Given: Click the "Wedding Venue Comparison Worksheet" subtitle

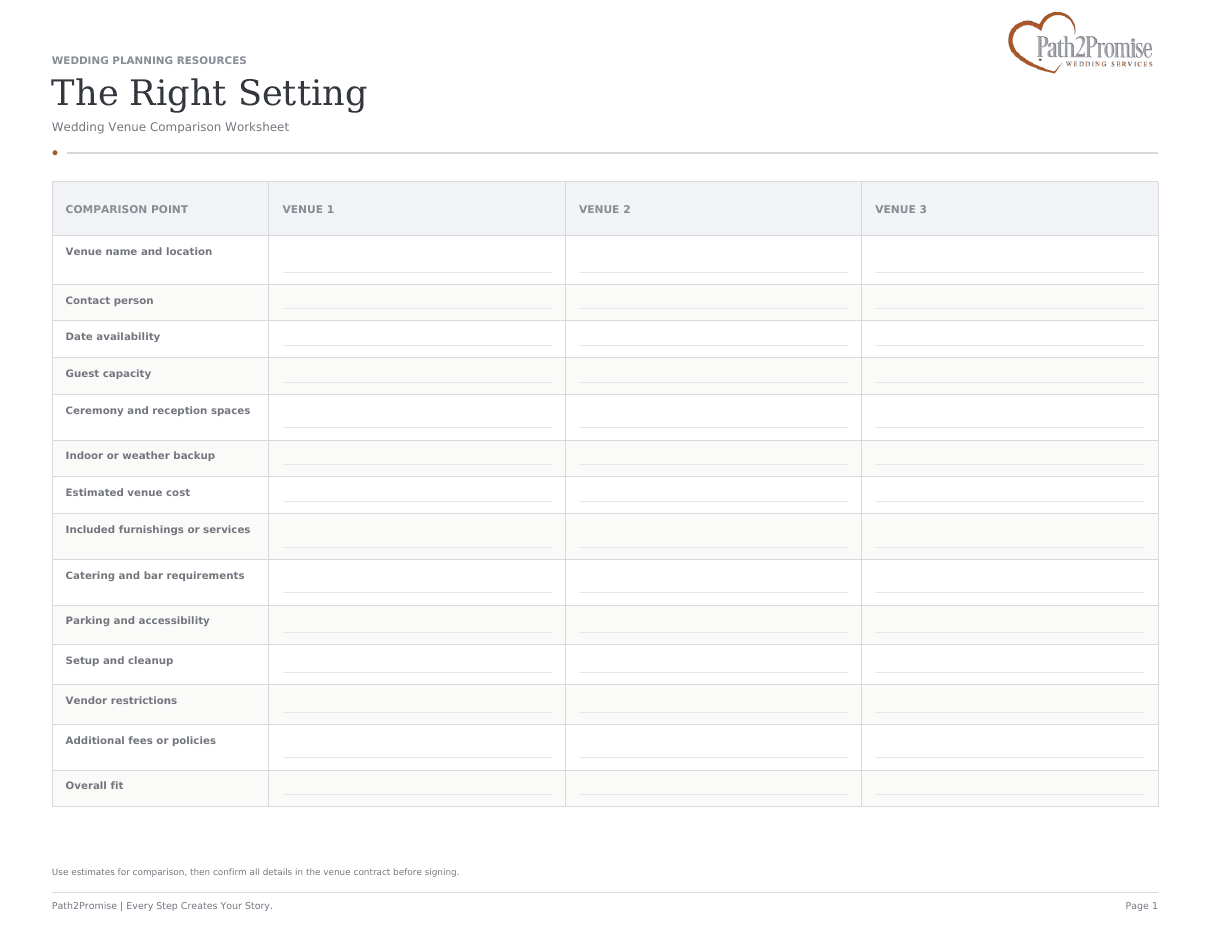Looking at the screenshot, I should pyautogui.click(x=170, y=127).
